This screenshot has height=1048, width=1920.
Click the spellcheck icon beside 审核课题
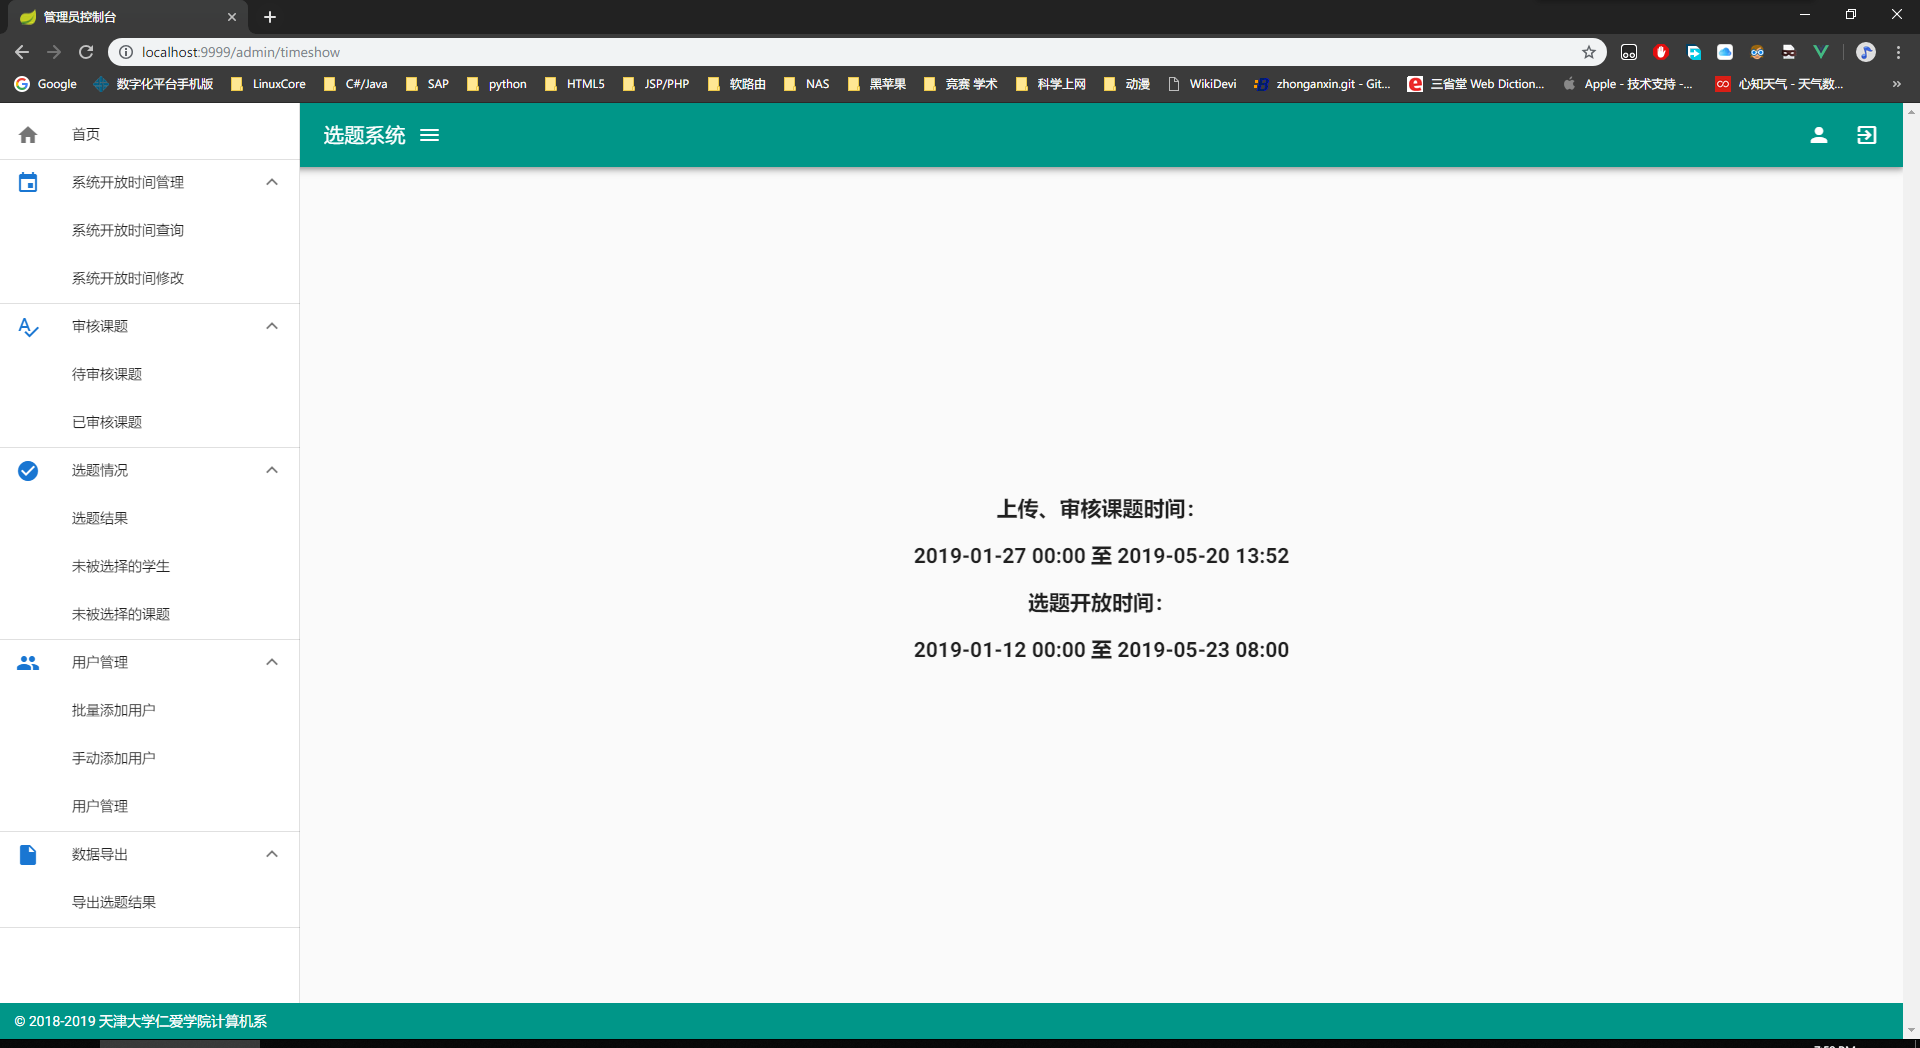28,326
